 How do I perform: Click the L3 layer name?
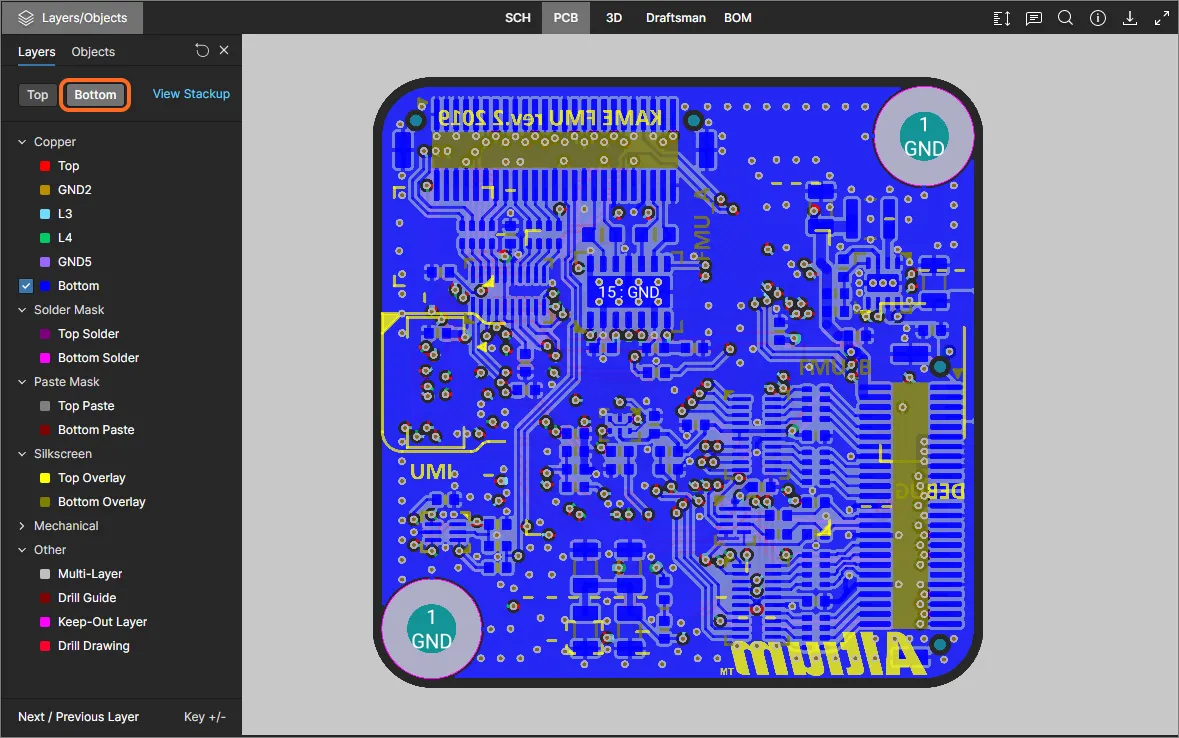click(x=65, y=214)
